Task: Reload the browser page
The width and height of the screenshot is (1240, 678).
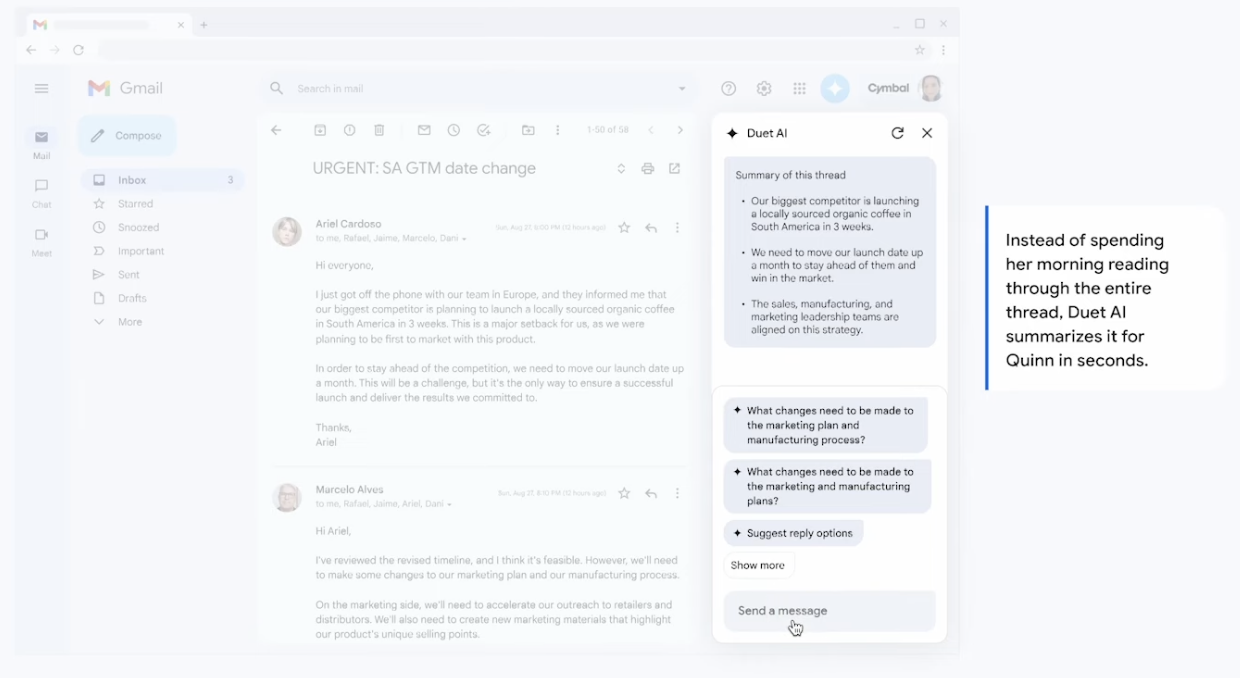Action: pyautogui.click(x=78, y=50)
